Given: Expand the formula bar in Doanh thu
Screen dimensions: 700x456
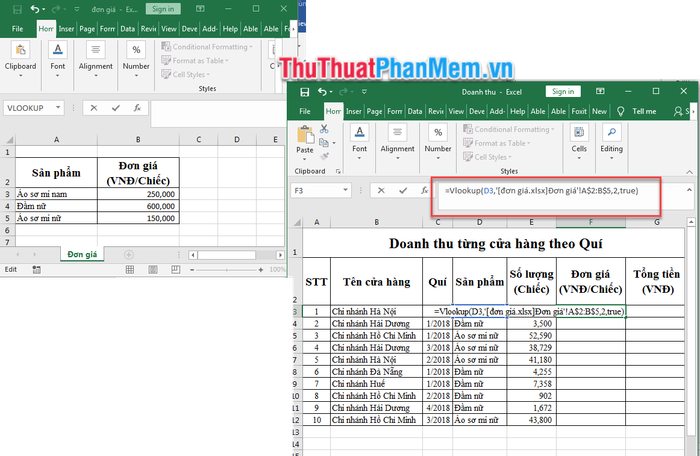Looking at the screenshot, I should click(689, 190).
